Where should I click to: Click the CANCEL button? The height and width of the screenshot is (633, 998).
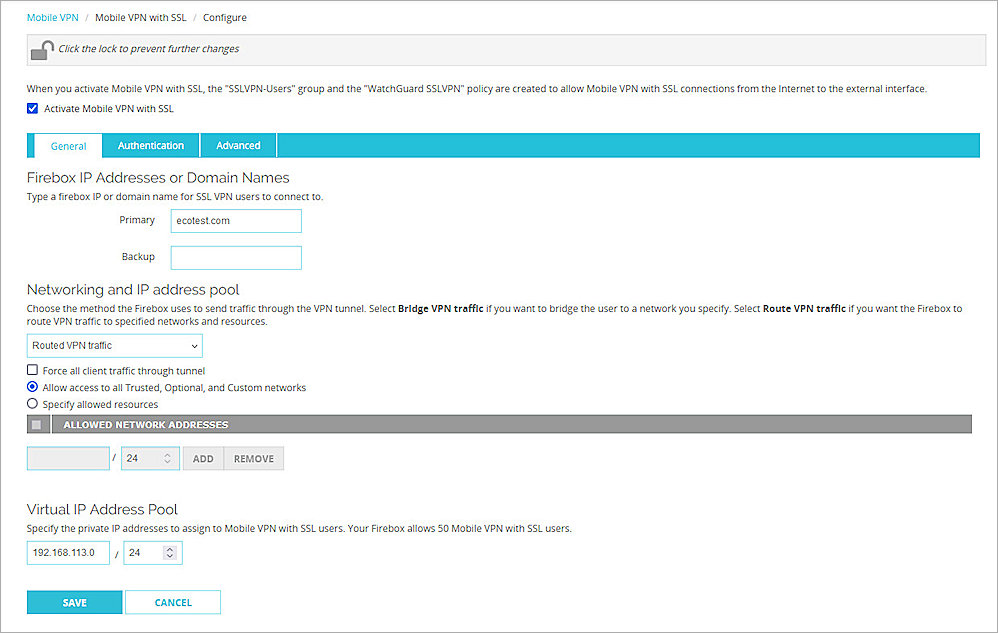172,602
